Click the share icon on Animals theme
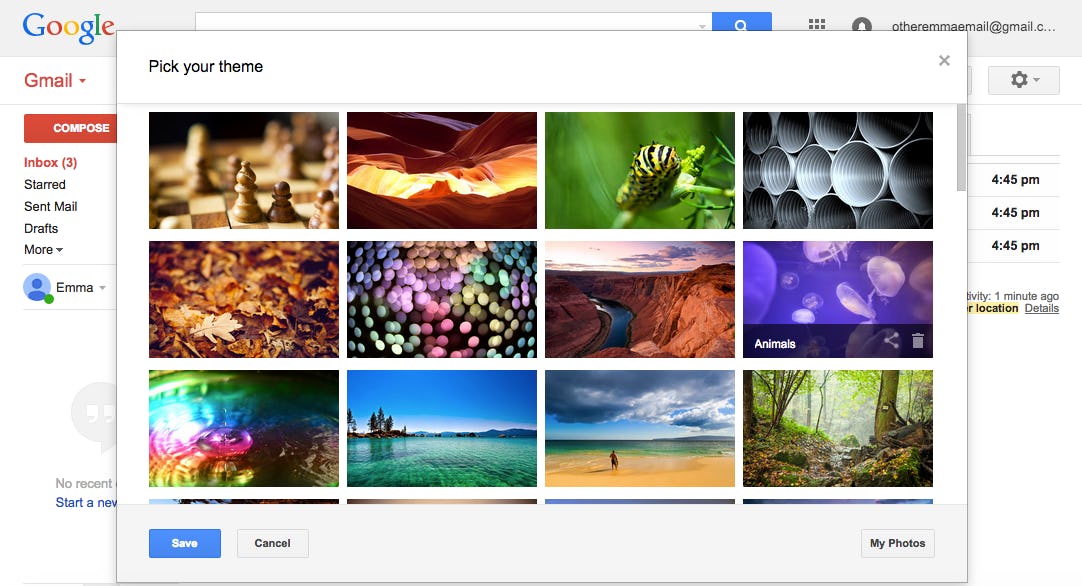 point(891,342)
